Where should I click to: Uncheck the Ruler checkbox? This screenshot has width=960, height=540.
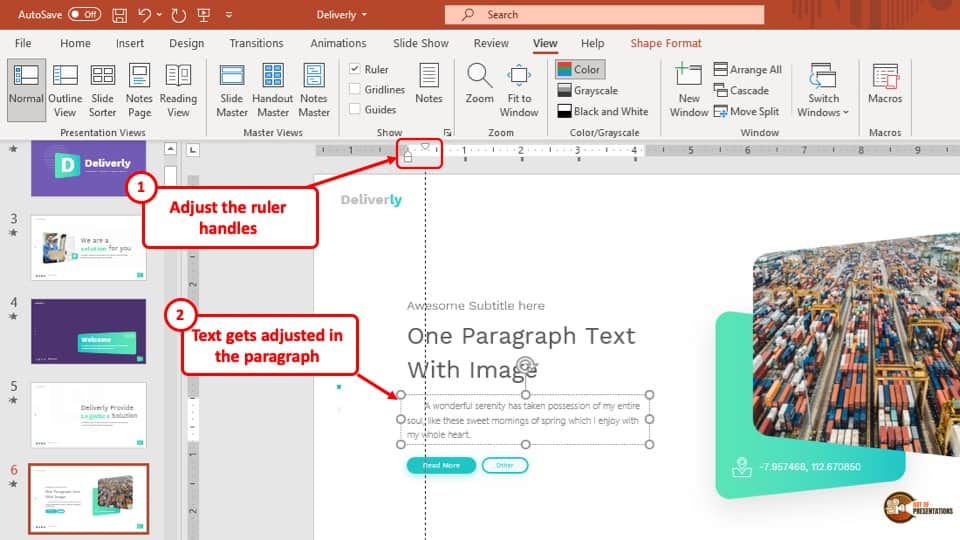tap(354, 69)
